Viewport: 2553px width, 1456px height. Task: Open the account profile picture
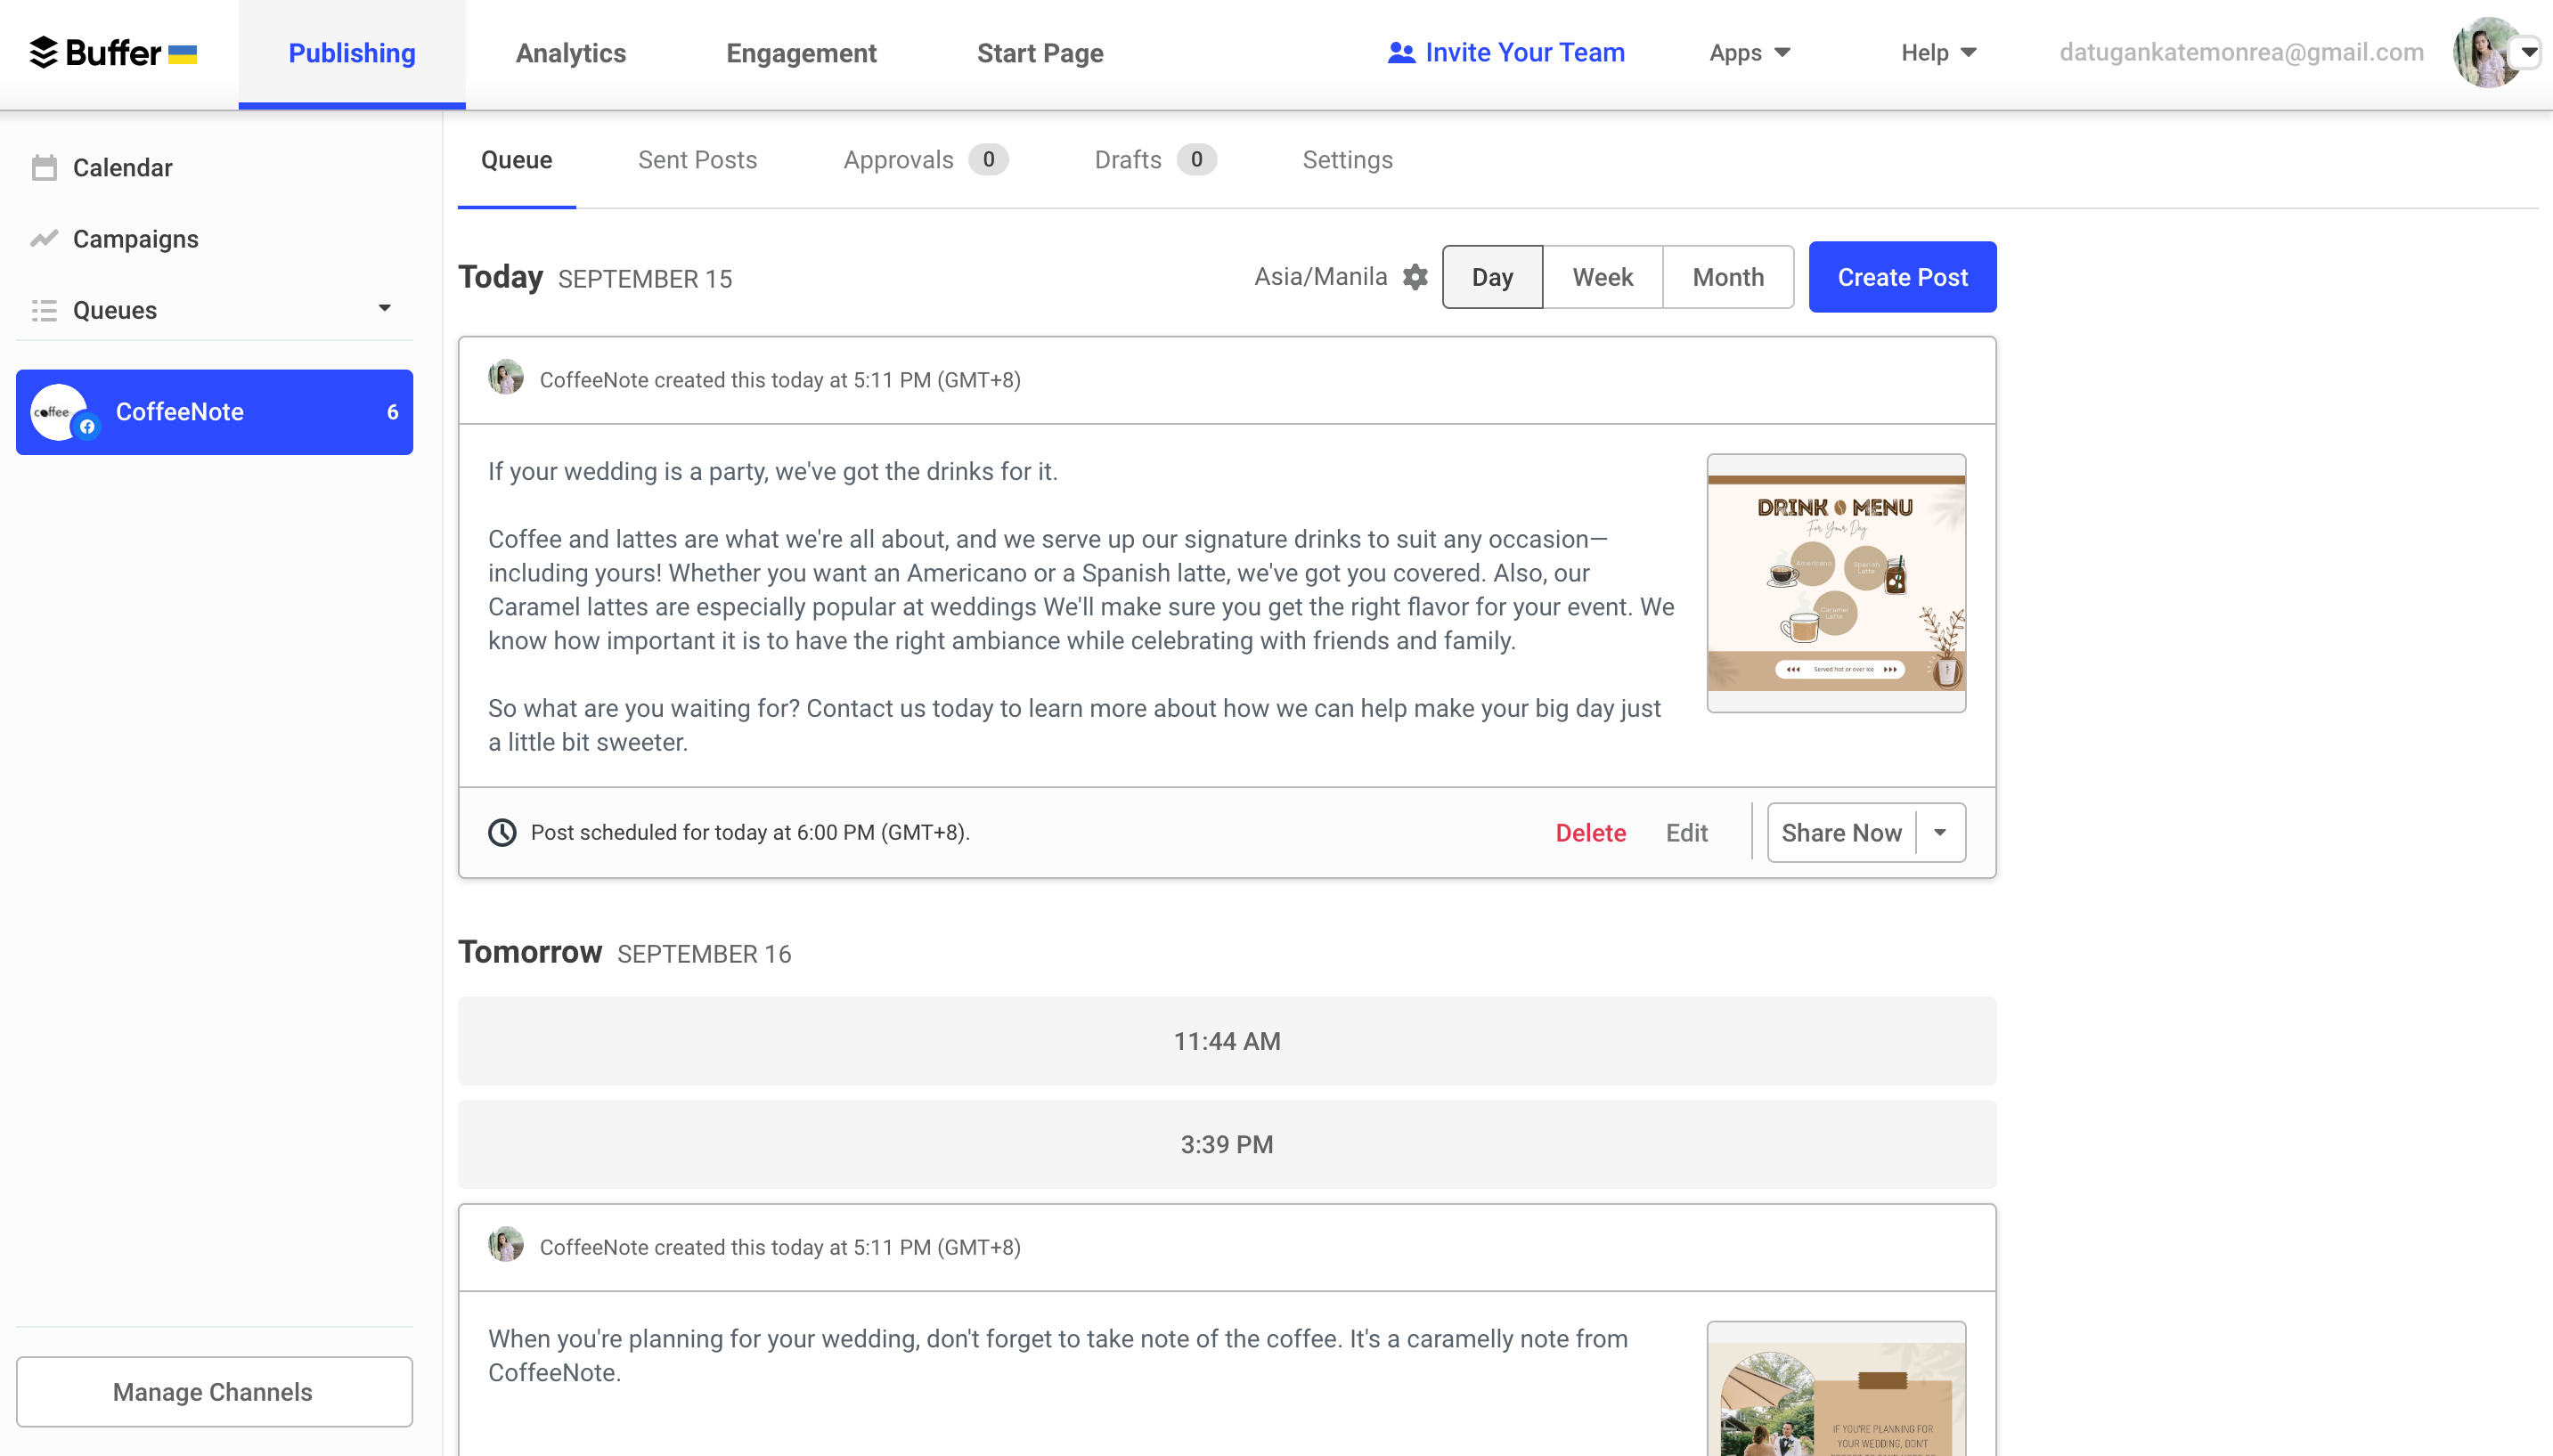pyautogui.click(x=2486, y=52)
